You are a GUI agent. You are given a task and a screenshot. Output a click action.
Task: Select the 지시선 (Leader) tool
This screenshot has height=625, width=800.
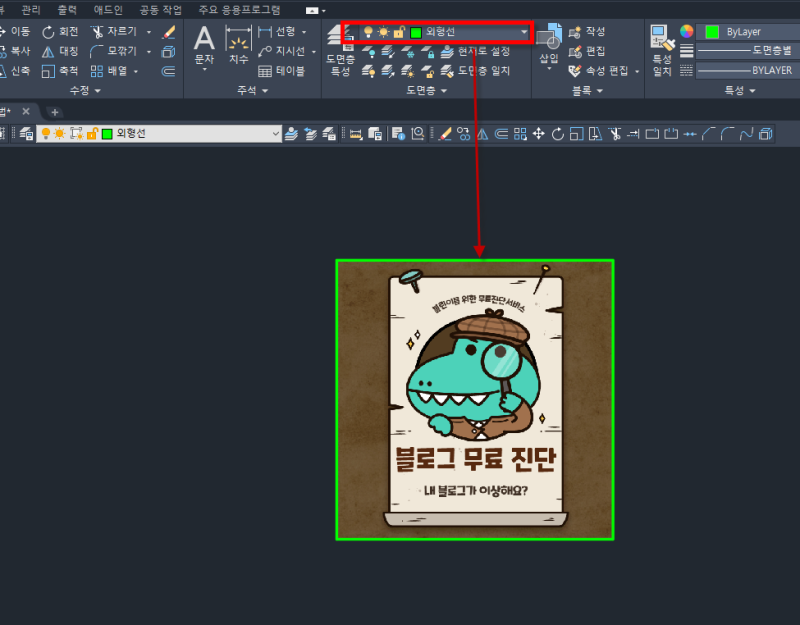pyautogui.click(x=282, y=51)
